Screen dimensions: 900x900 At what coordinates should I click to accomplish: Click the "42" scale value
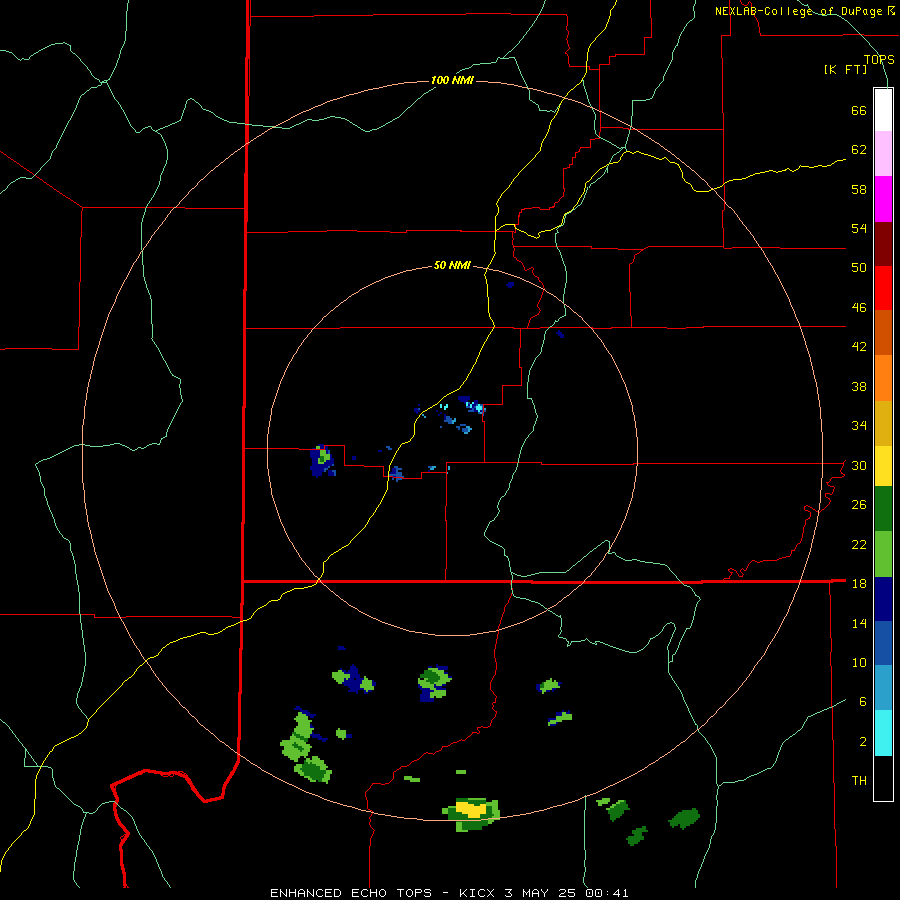pos(859,347)
